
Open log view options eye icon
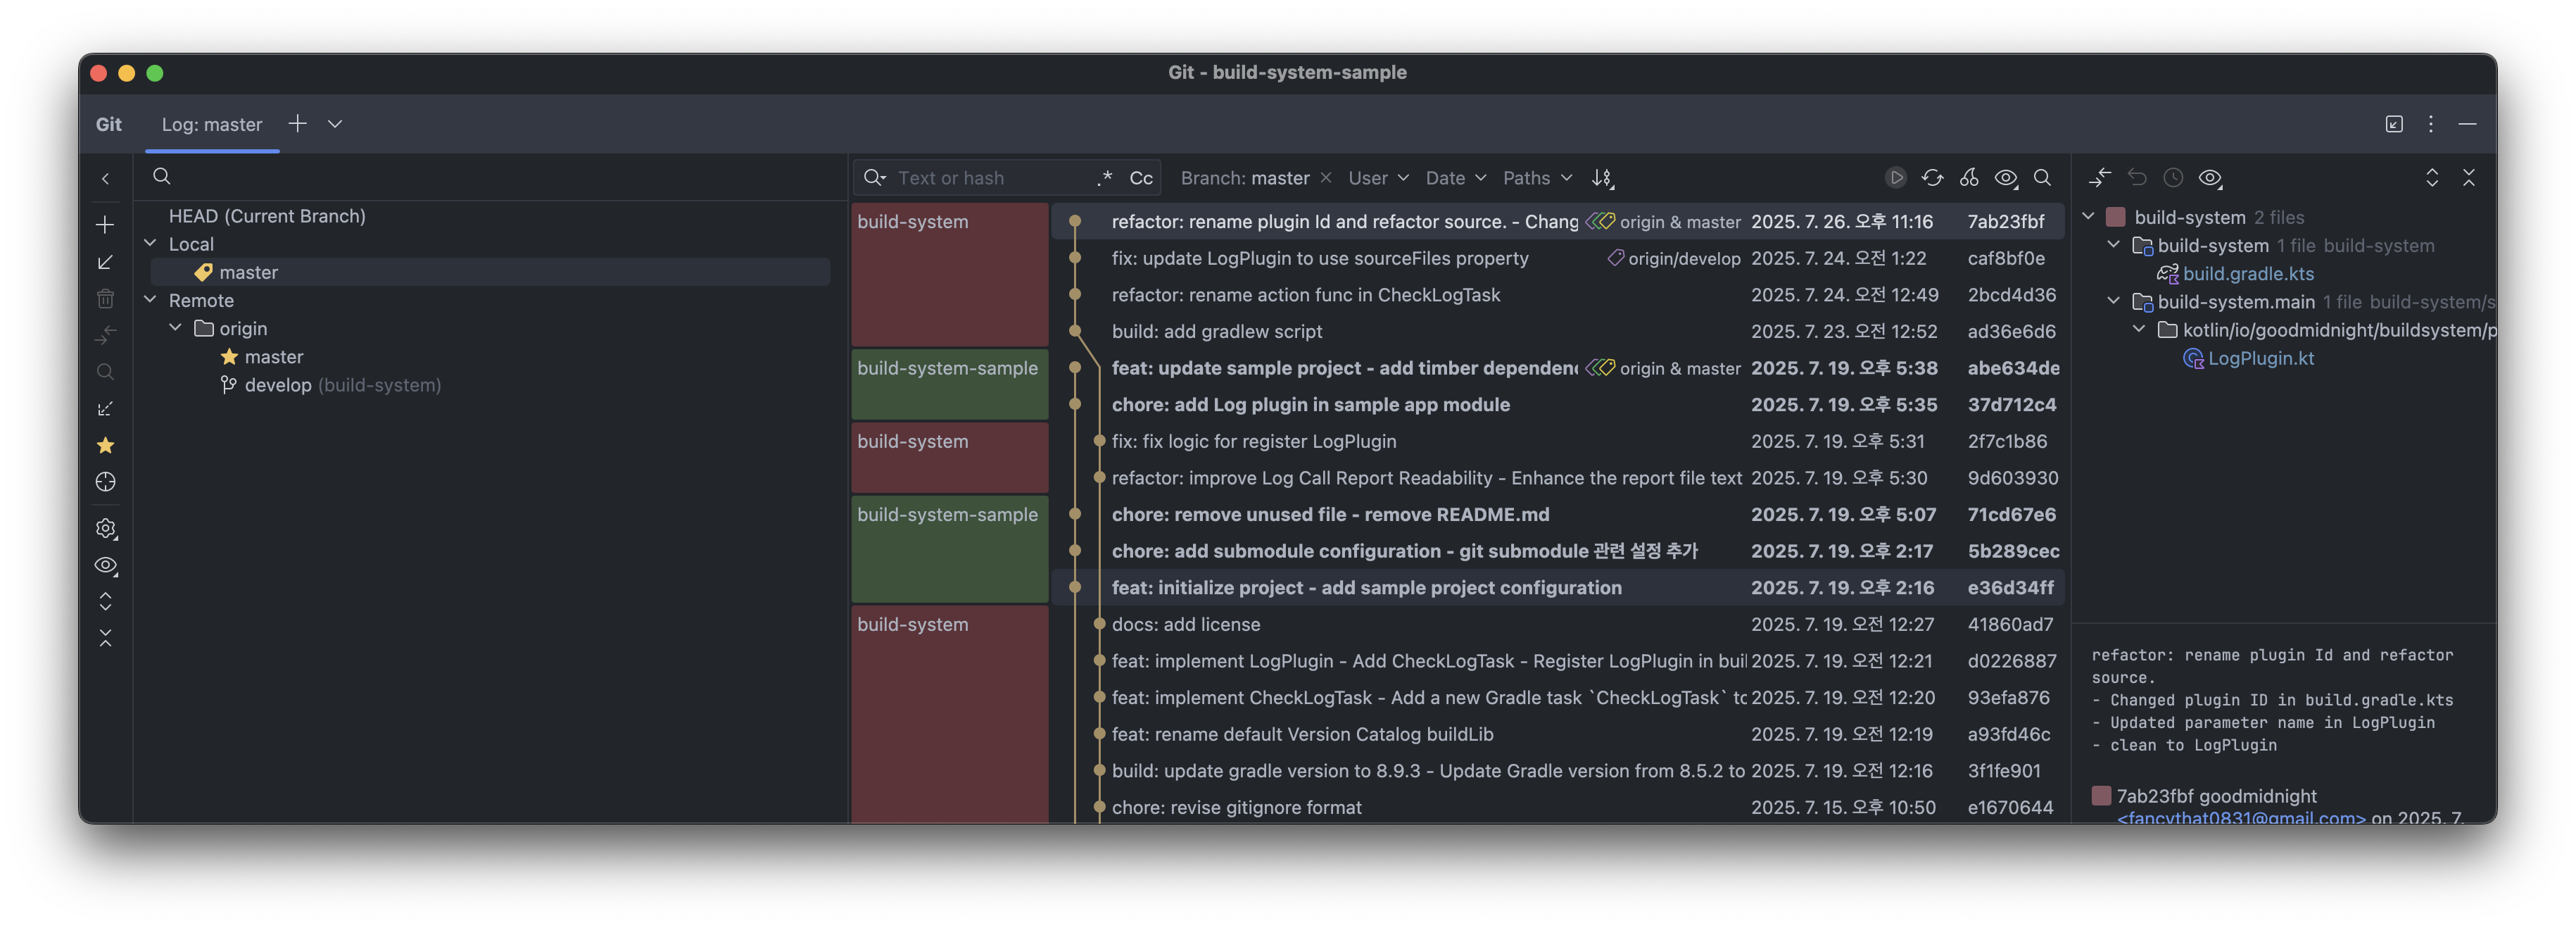pos(2006,178)
